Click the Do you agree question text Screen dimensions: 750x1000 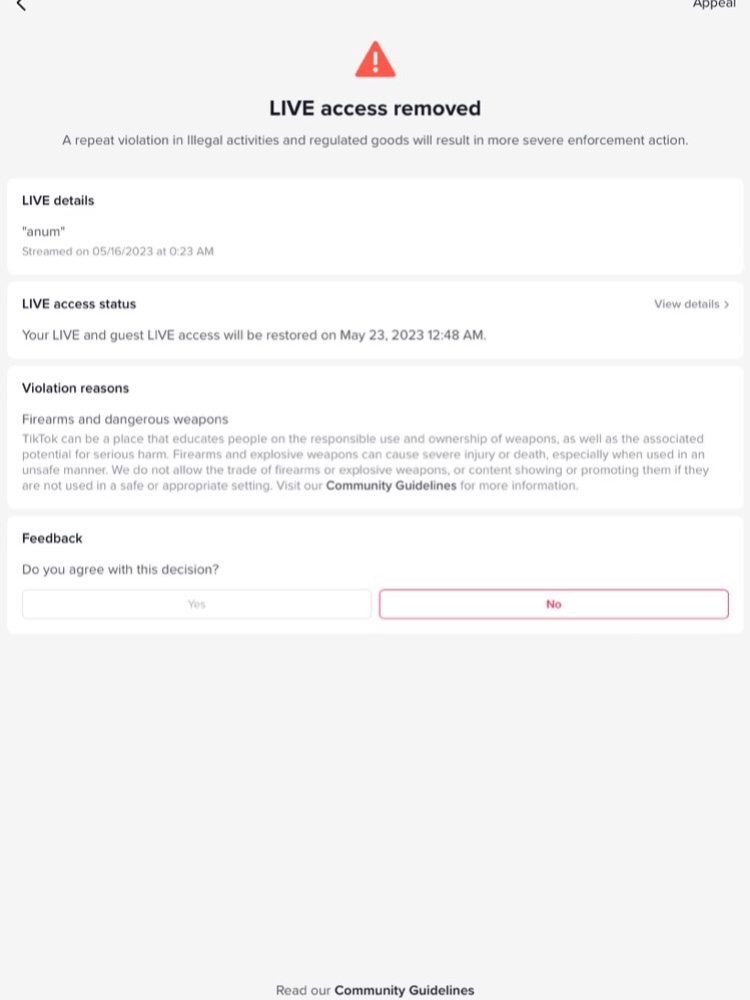120,570
